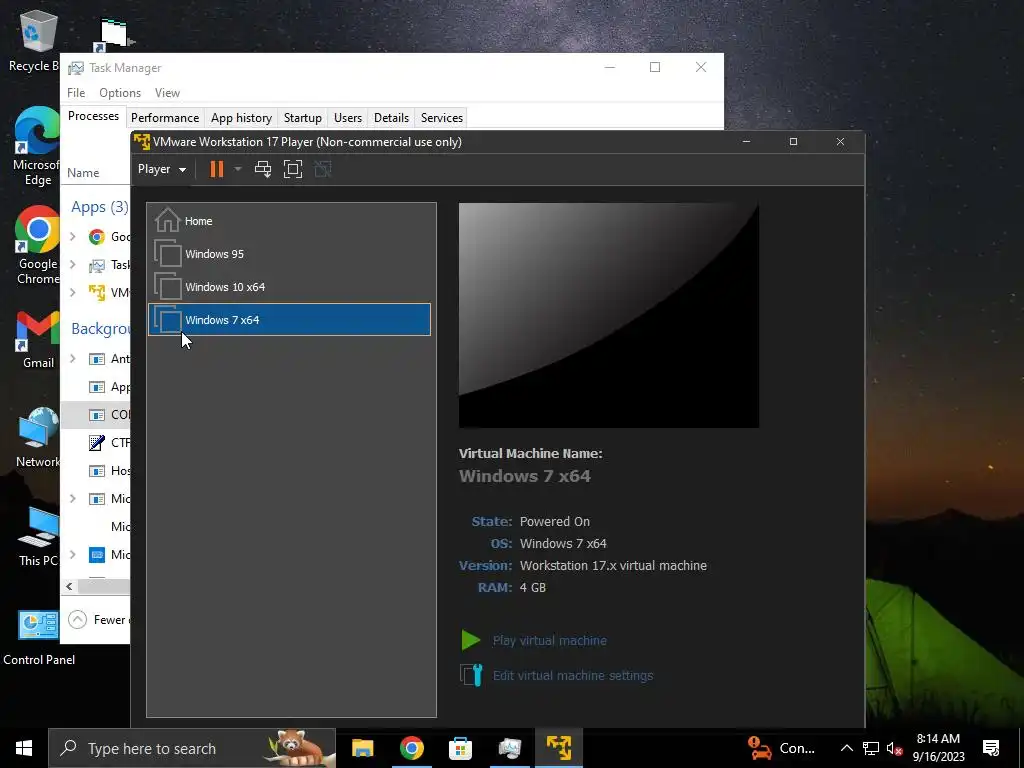This screenshot has width=1024, height=768.
Task: Click the VMware Player taskbar icon
Action: point(559,748)
